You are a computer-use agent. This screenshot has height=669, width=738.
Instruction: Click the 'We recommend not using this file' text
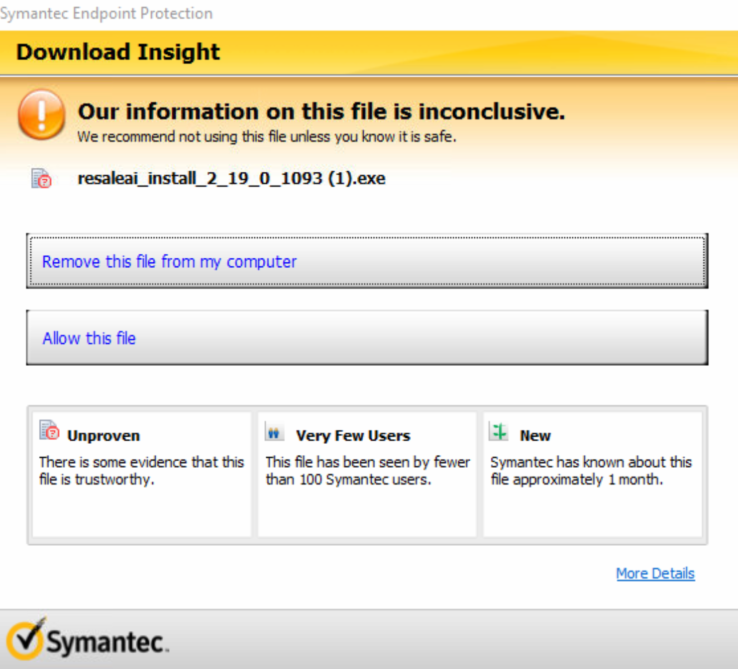267,137
